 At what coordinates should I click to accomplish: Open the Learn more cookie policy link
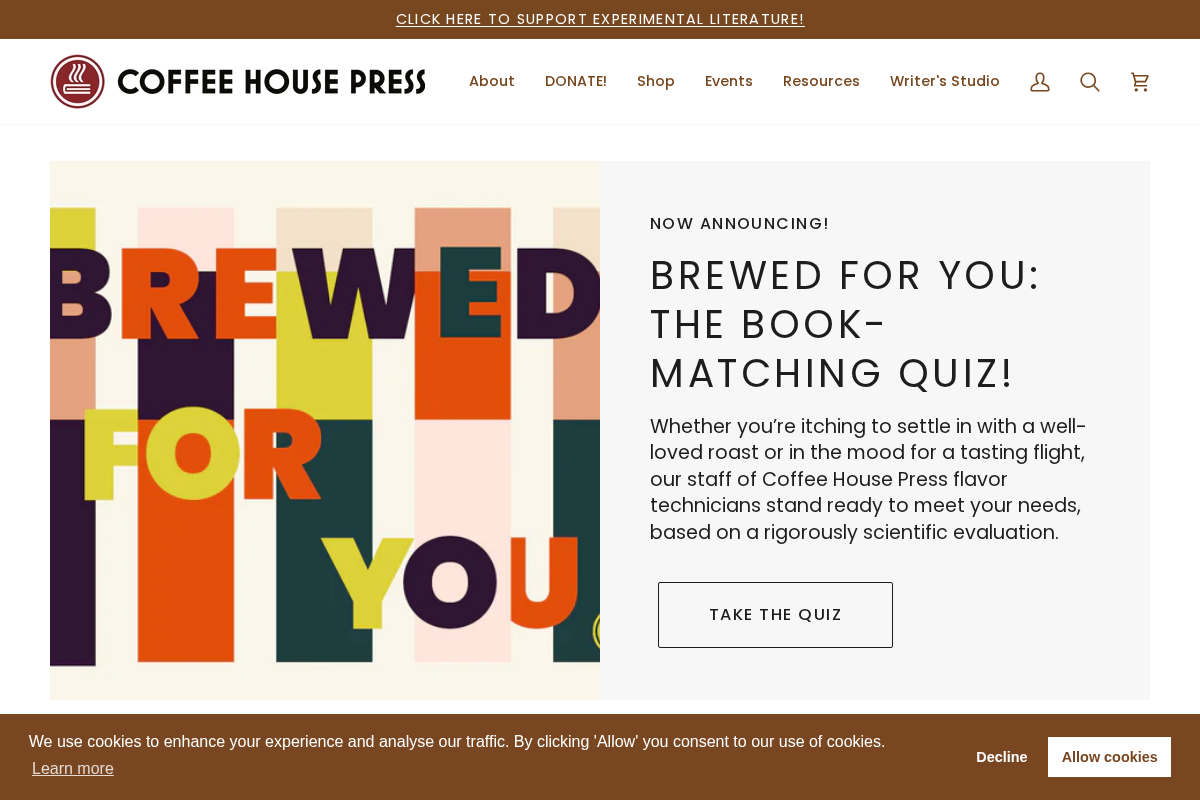pyautogui.click(x=72, y=768)
